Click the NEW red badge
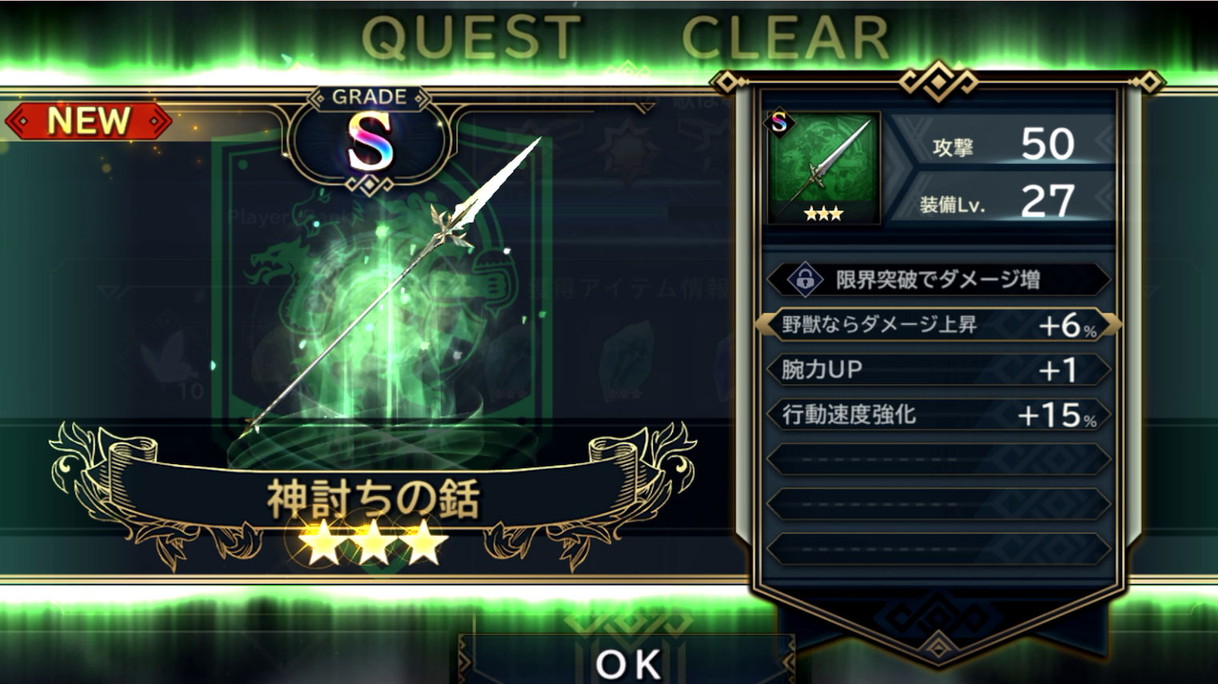 click(x=88, y=121)
